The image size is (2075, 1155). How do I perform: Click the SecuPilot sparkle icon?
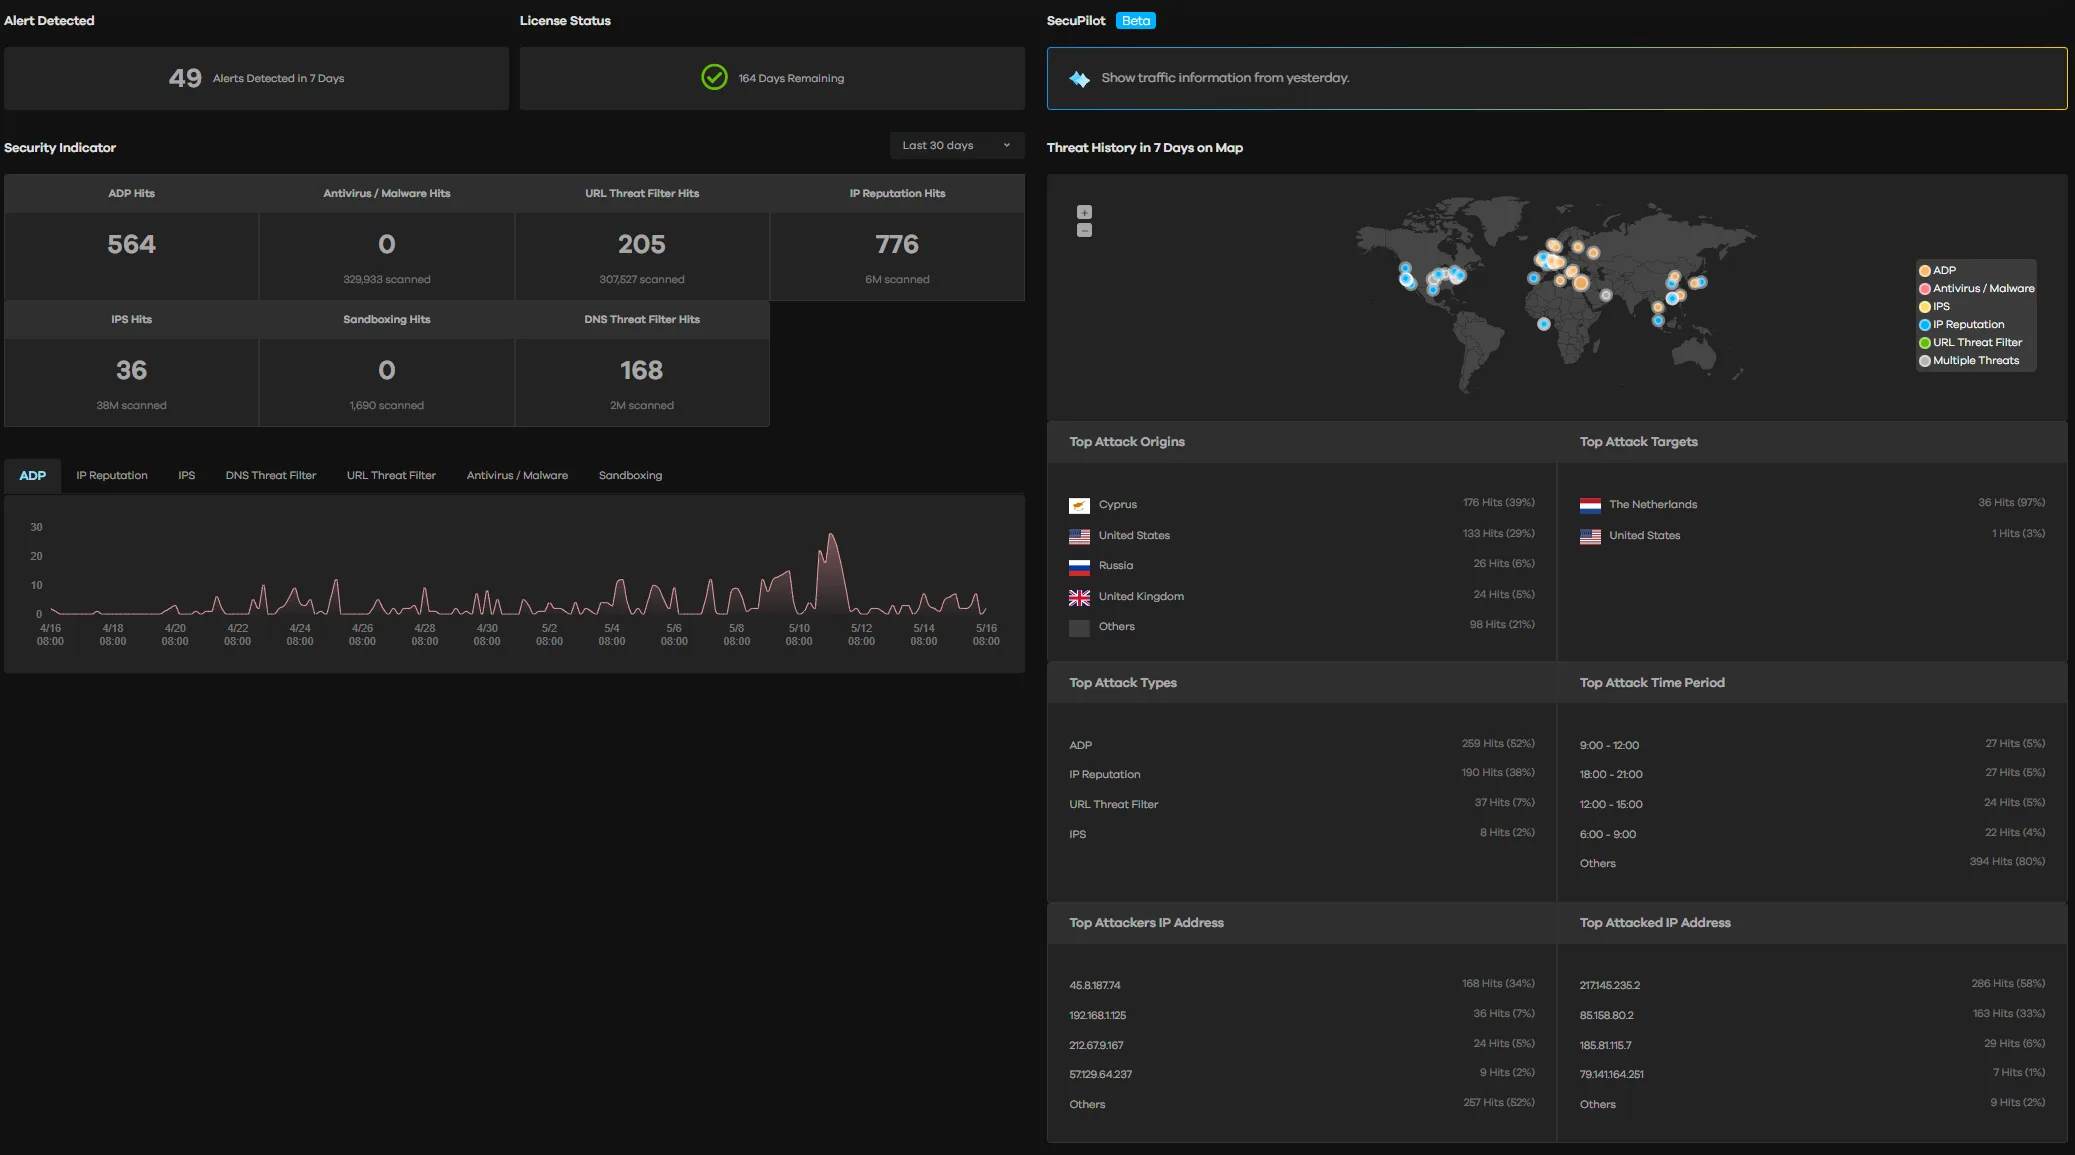point(1079,79)
